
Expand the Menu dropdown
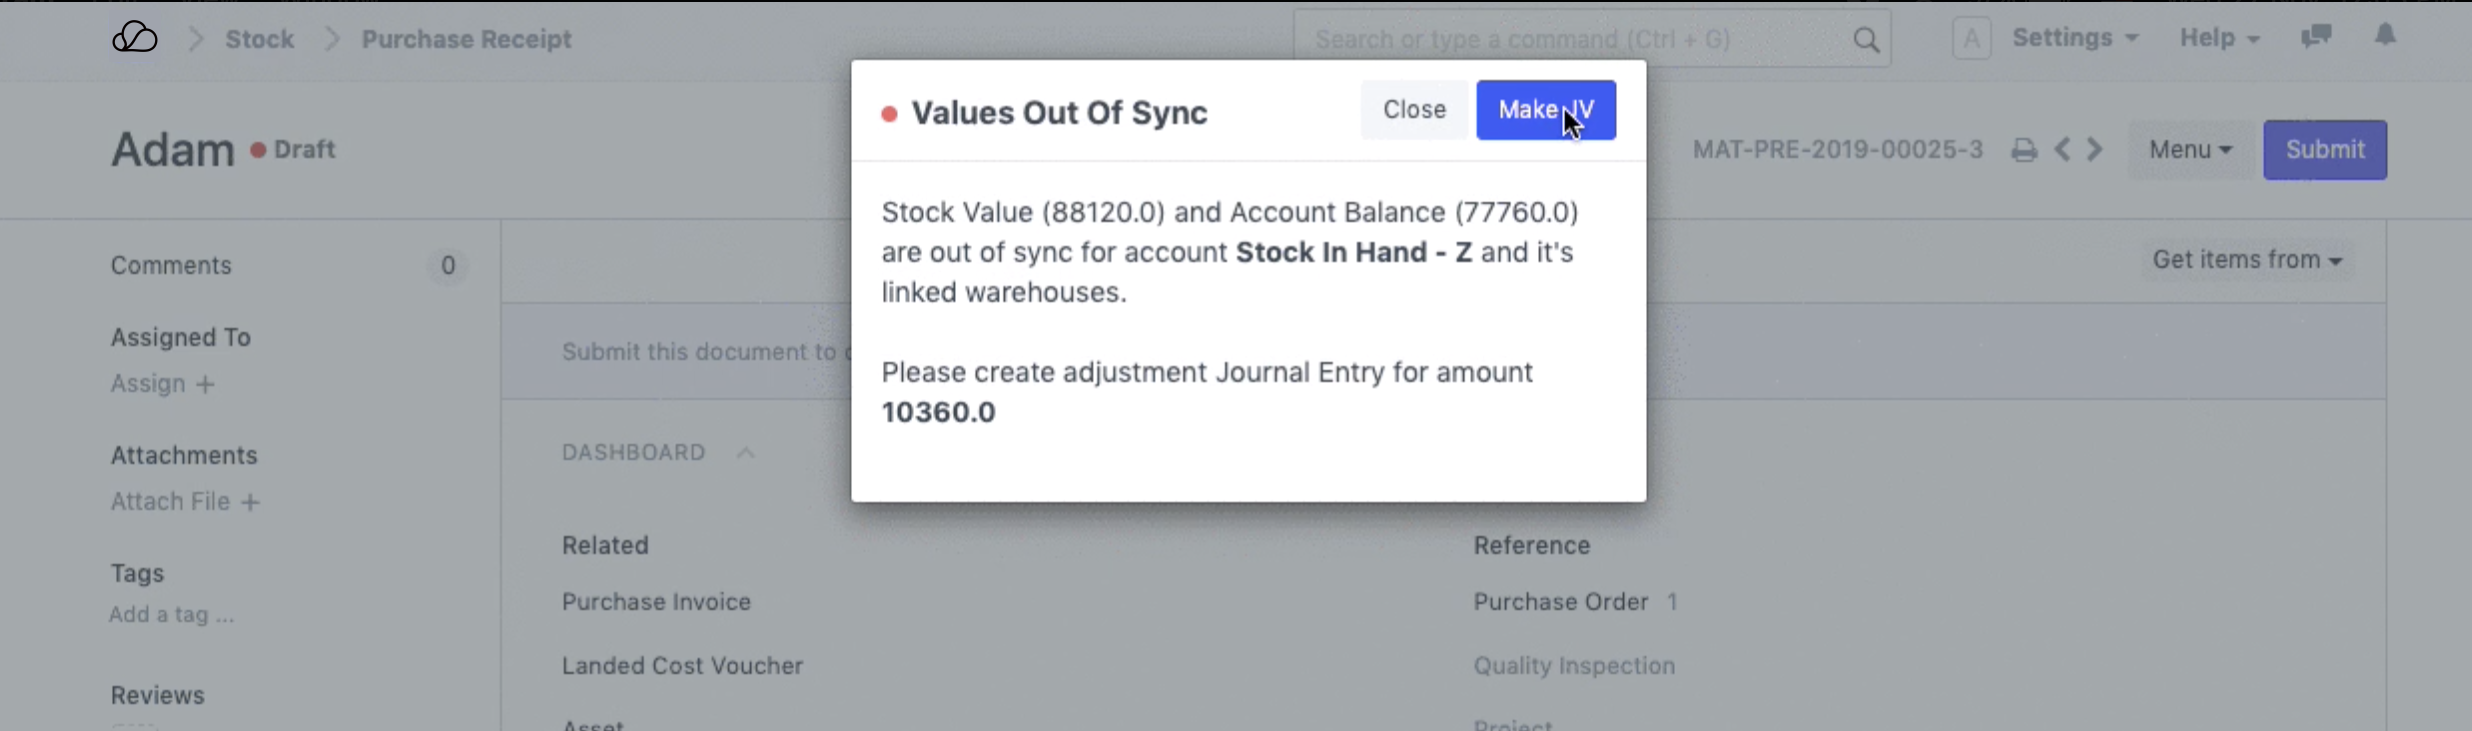tap(2190, 150)
